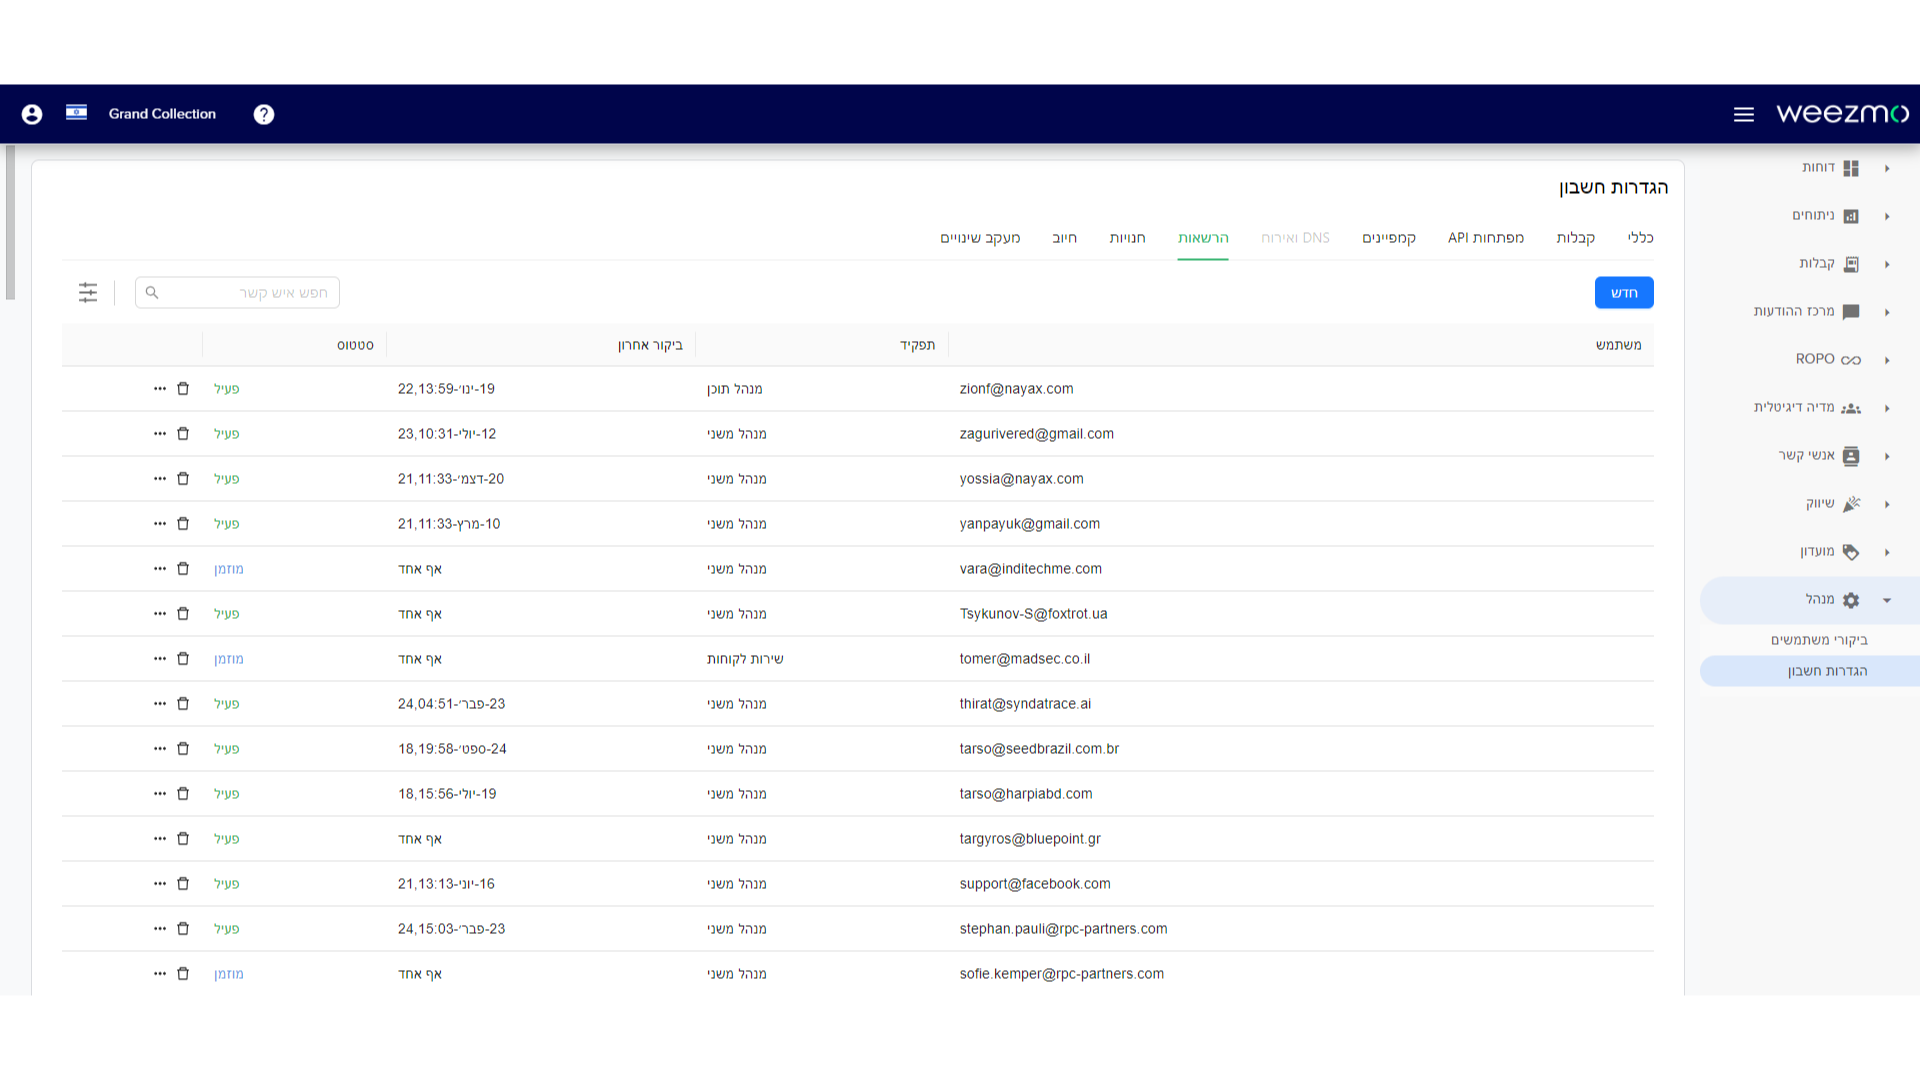The image size is (1920, 1080).
Task: Click the מנהל gear icon in sidebar
Action: tap(1851, 600)
